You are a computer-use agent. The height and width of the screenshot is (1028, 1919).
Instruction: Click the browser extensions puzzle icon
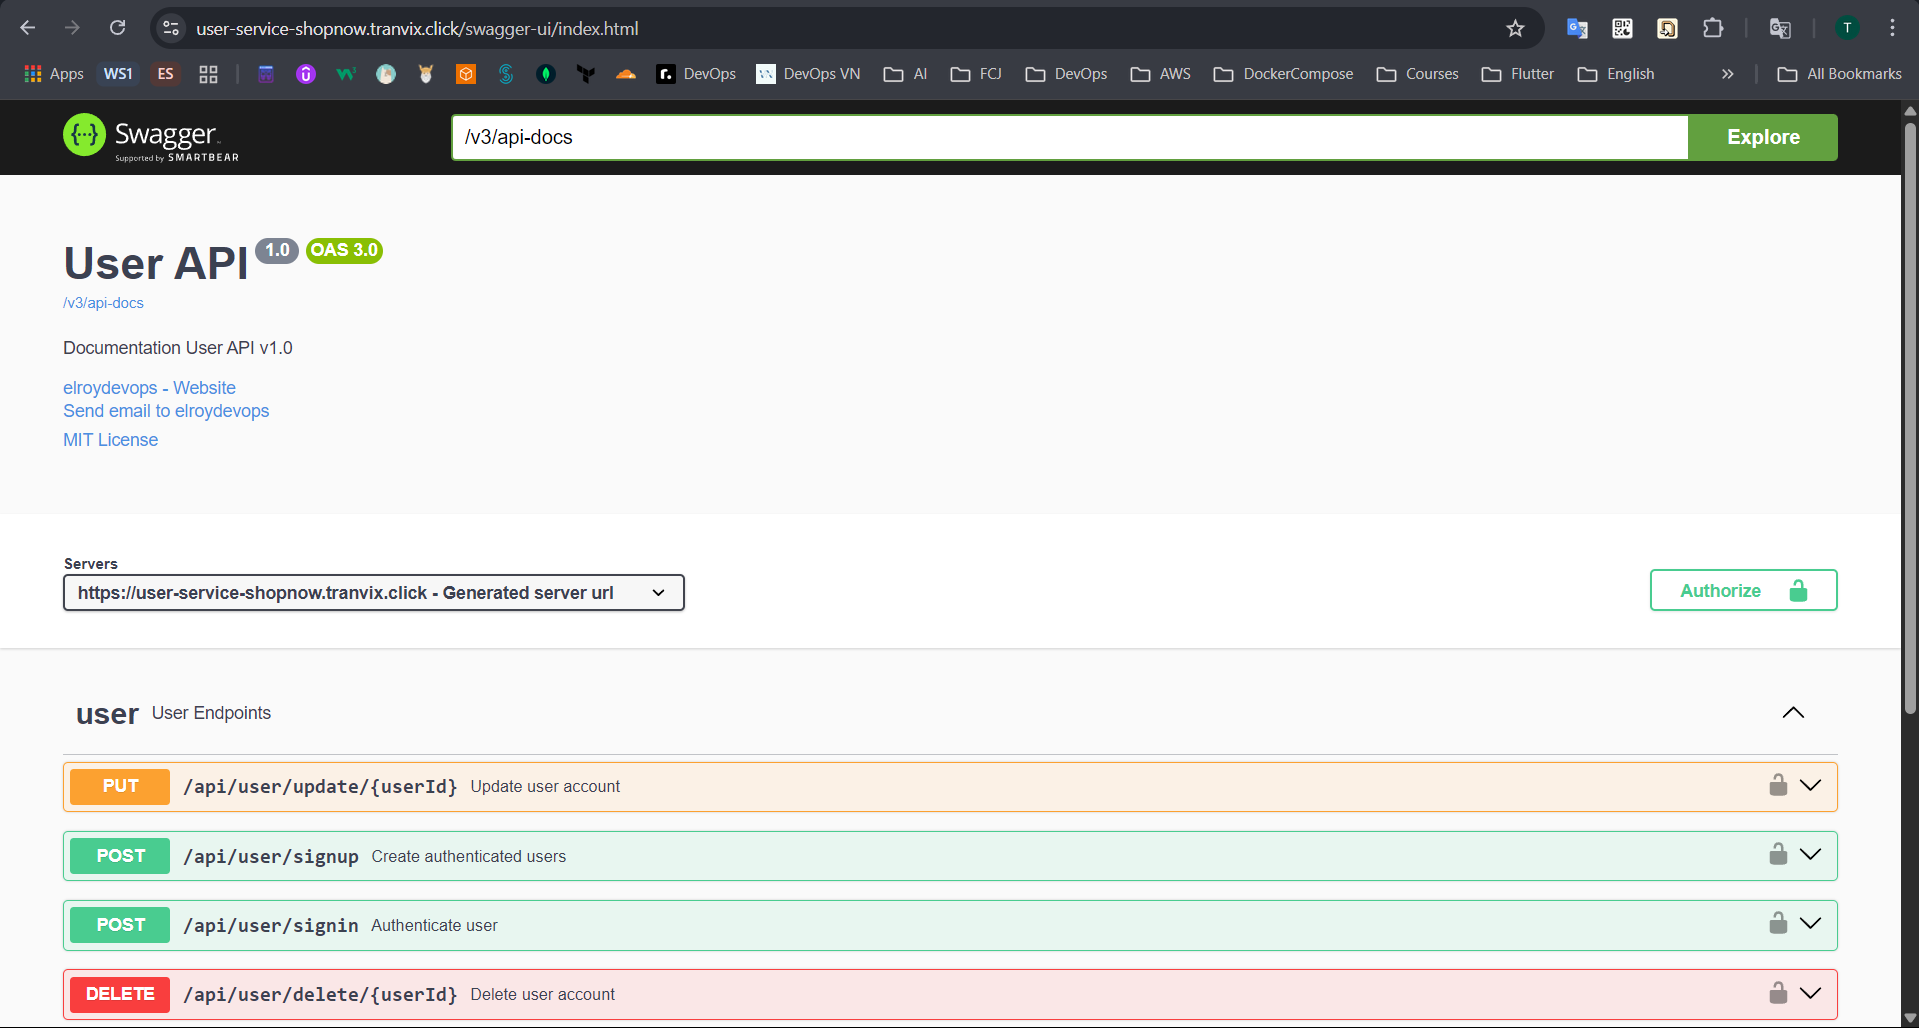[1713, 28]
